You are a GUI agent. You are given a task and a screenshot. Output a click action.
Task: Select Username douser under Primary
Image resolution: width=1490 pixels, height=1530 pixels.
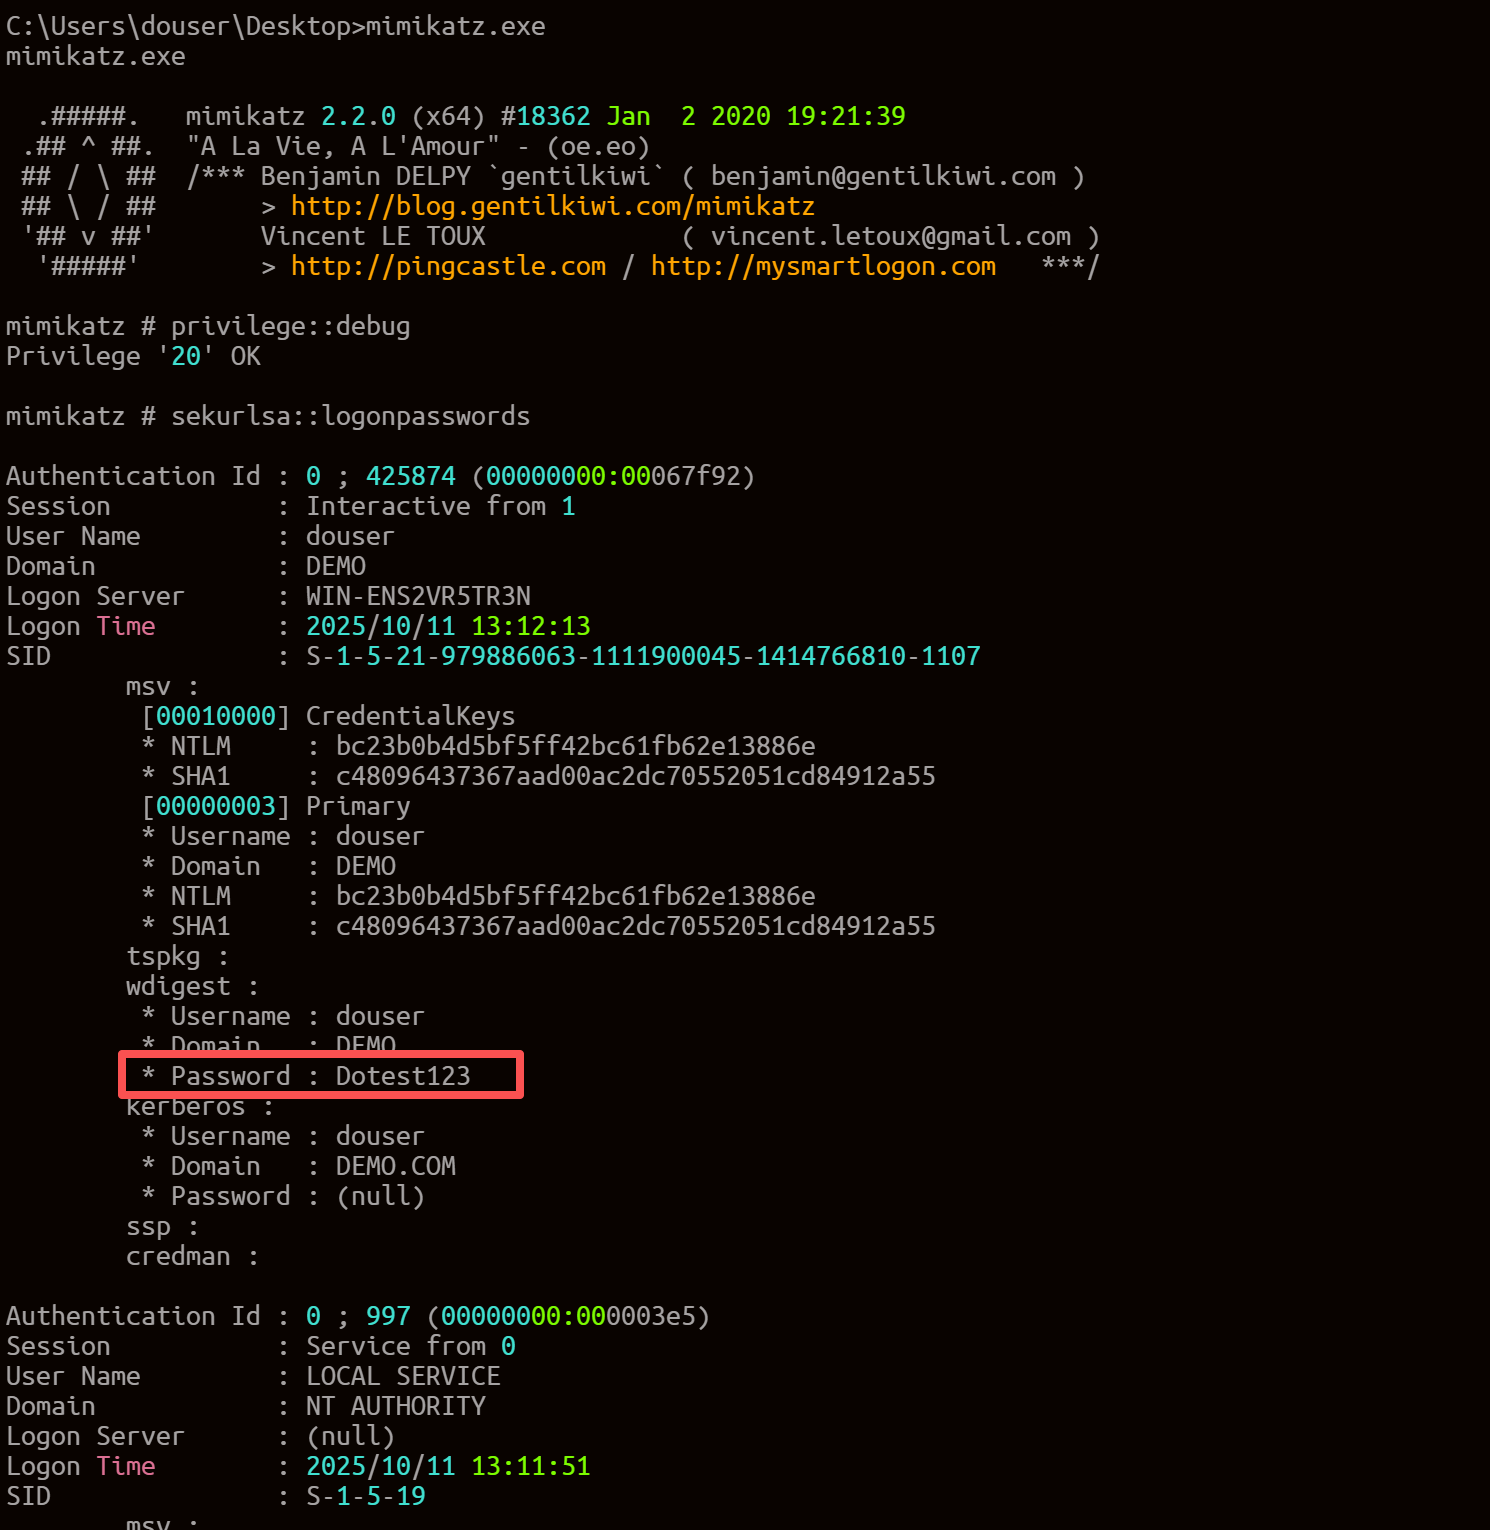point(381,837)
